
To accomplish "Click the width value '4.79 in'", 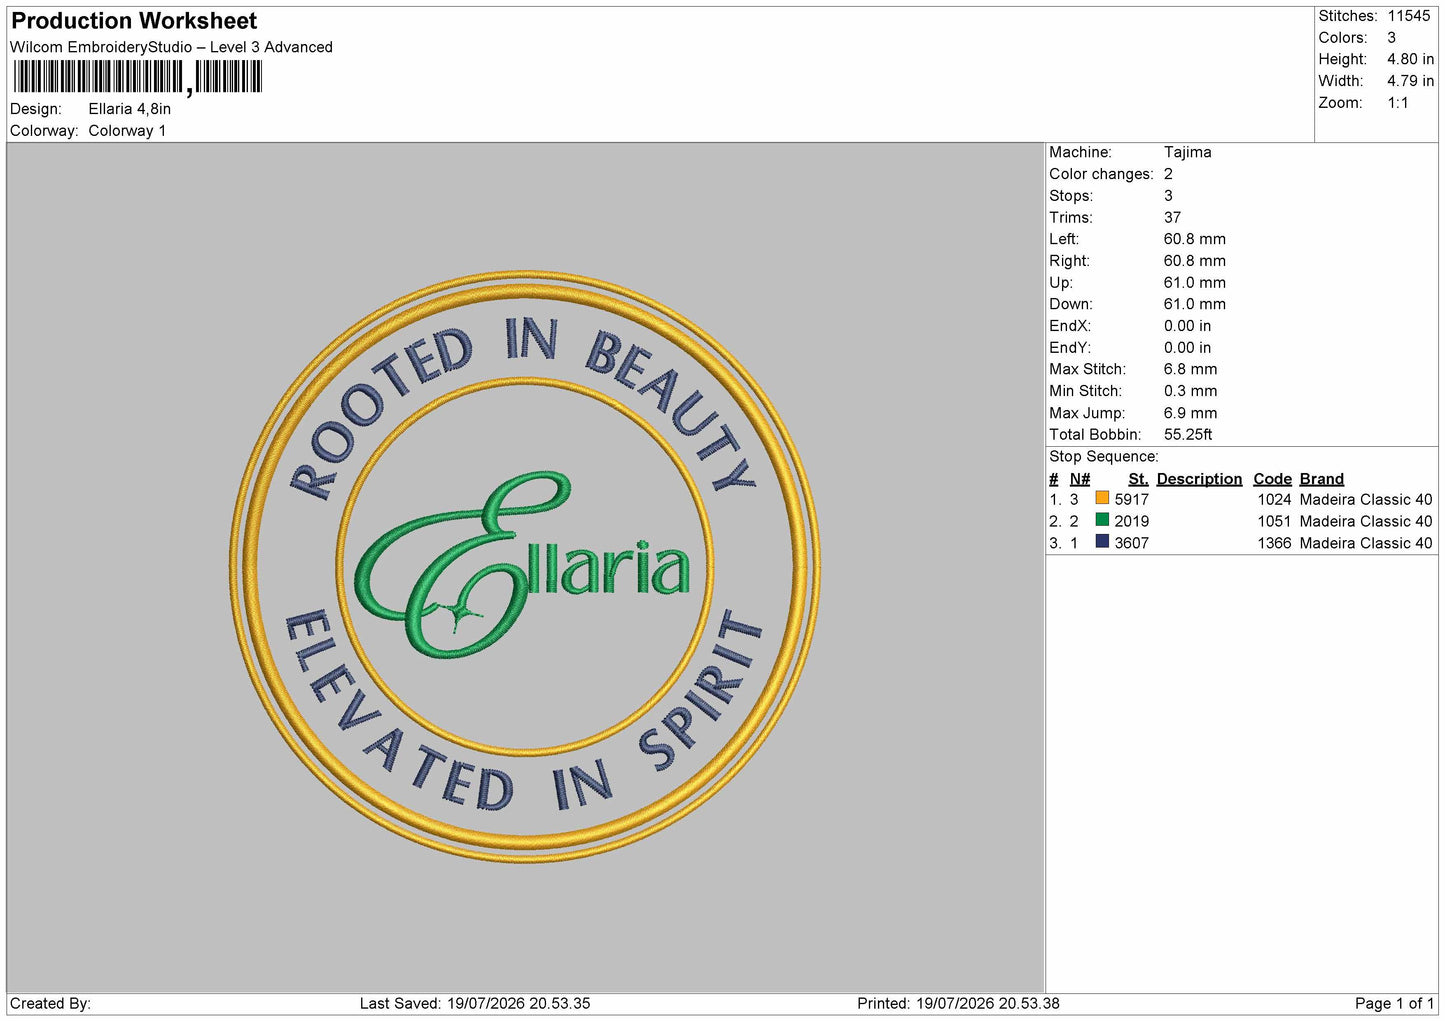I will pyautogui.click(x=1410, y=81).
